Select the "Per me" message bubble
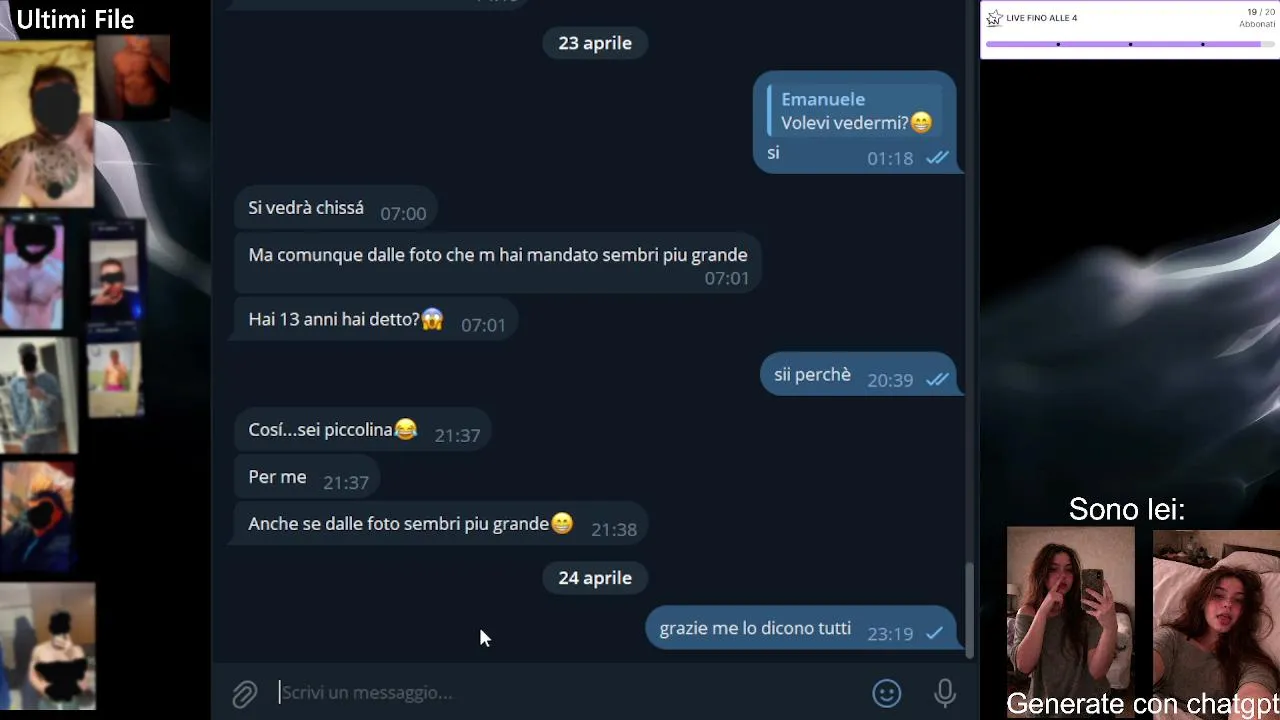The height and width of the screenshot is (720, 1280). click(x=307, y=478)
